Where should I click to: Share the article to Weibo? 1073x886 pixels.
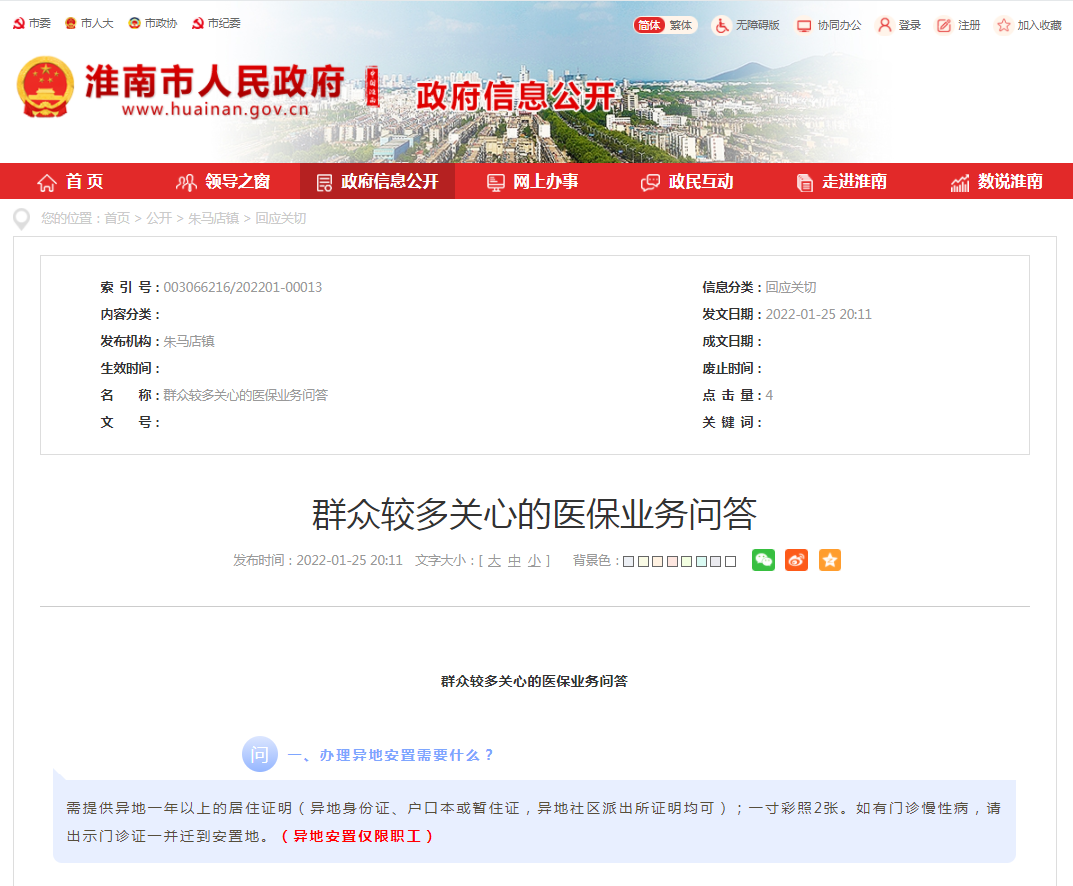(796, 561)
